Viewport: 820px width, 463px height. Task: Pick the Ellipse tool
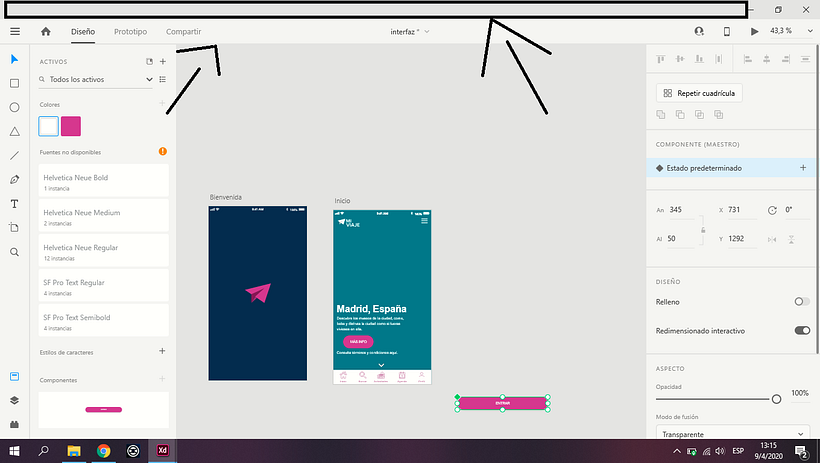click(15, 107)
